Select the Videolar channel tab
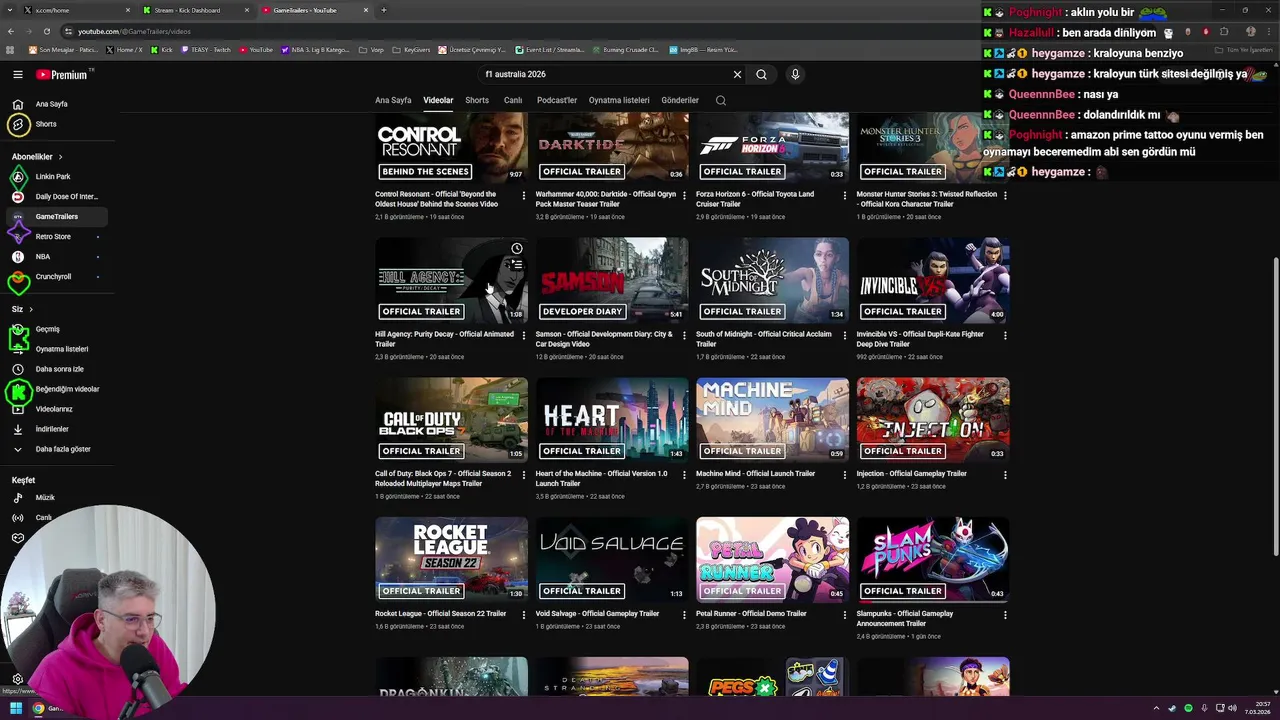This screenshot has width=1280, height=720. tap(438, 100)
